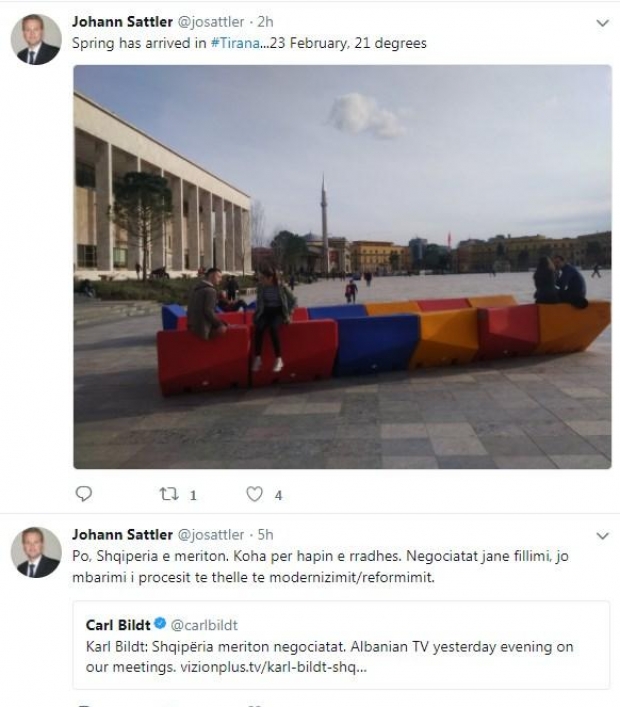620x707 pixels.
Task: Click the retweet count number 1
Action: (x=193, y=495)
